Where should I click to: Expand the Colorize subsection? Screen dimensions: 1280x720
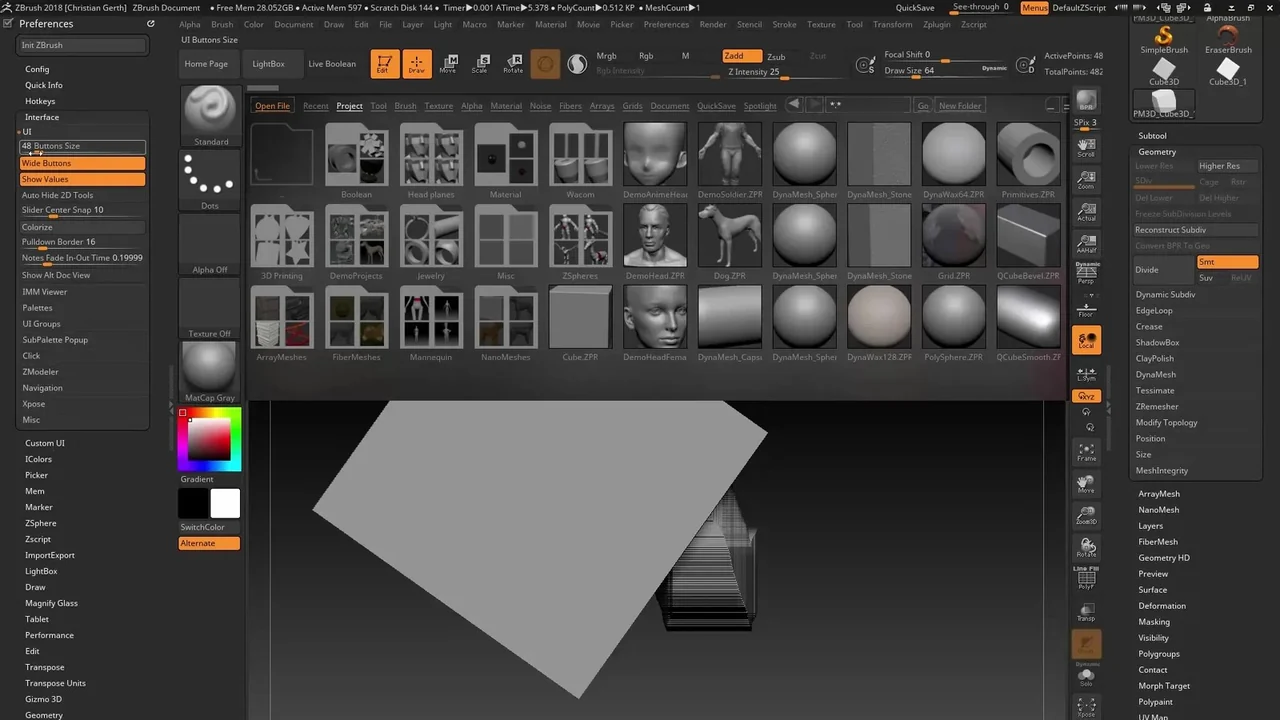[83, 227]
